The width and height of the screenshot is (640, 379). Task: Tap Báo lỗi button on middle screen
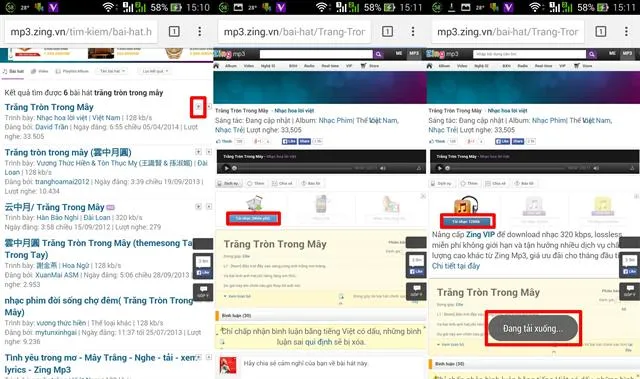311,184
